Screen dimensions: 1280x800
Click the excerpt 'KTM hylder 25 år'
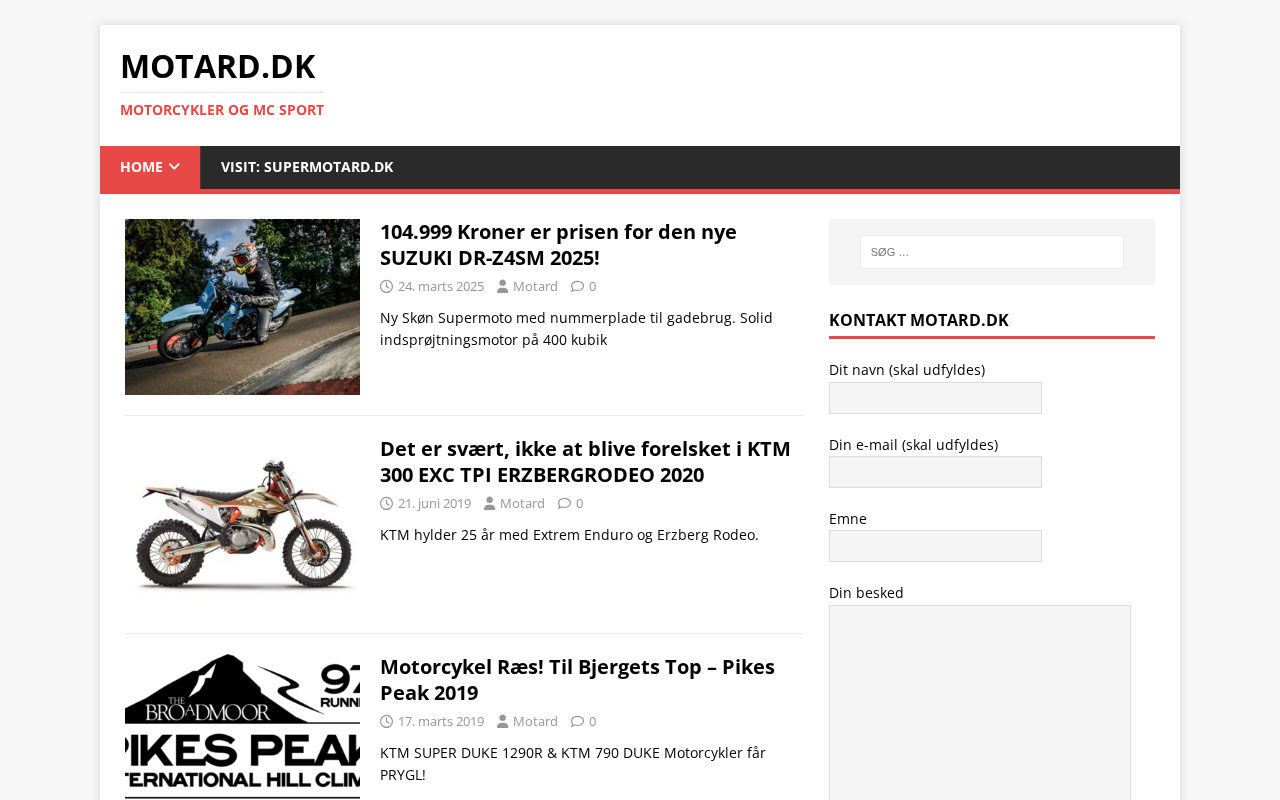(569, 535)
